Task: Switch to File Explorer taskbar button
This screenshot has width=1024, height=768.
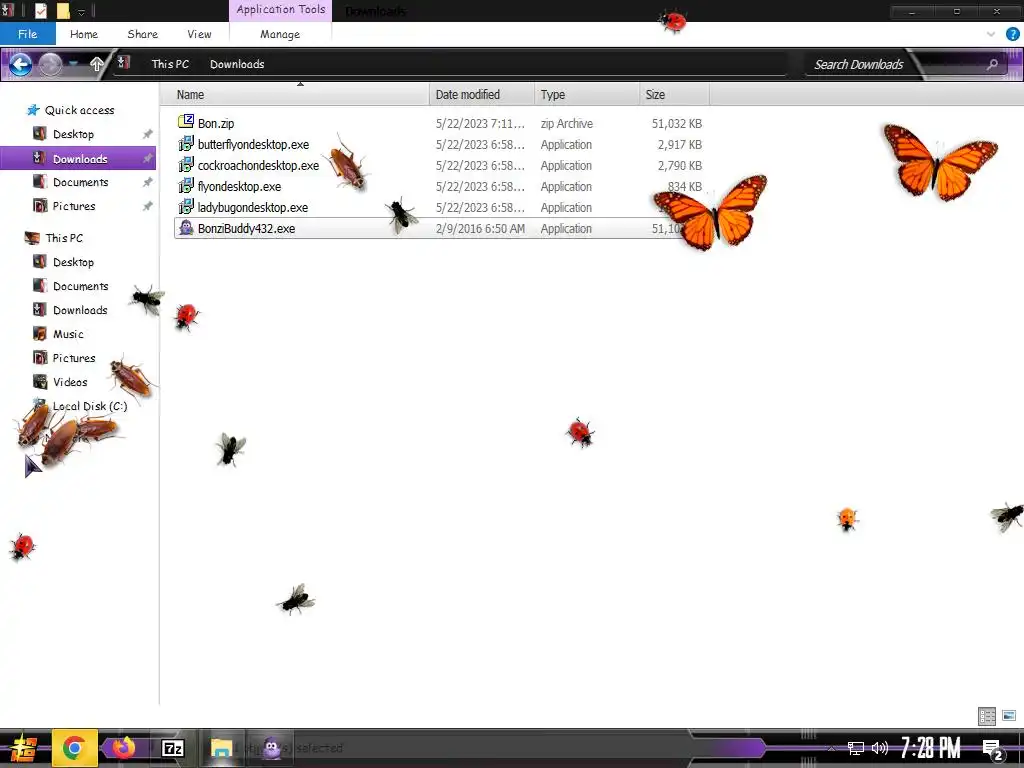Action: click(222, 748)
